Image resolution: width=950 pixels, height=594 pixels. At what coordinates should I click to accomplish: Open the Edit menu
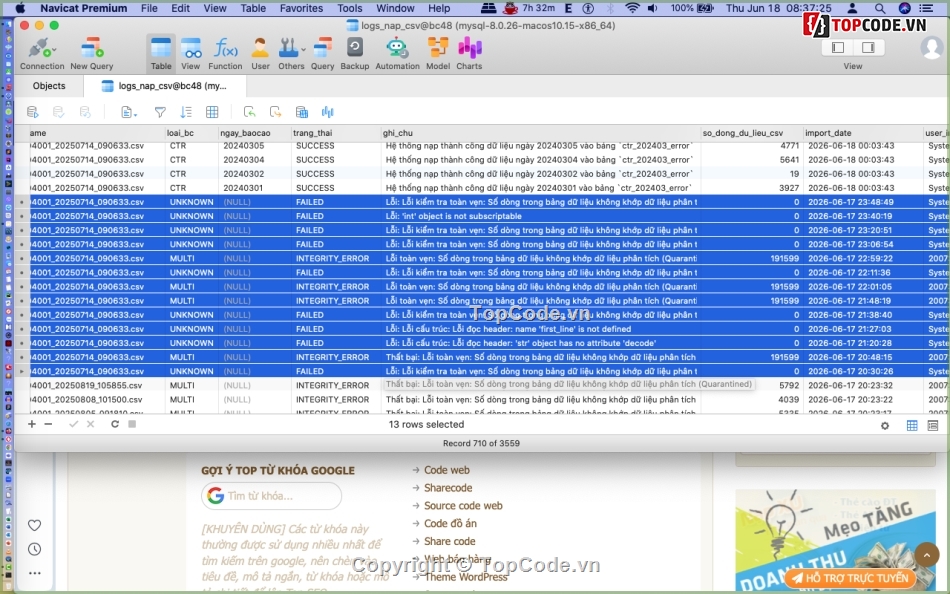tap(180, 8)
